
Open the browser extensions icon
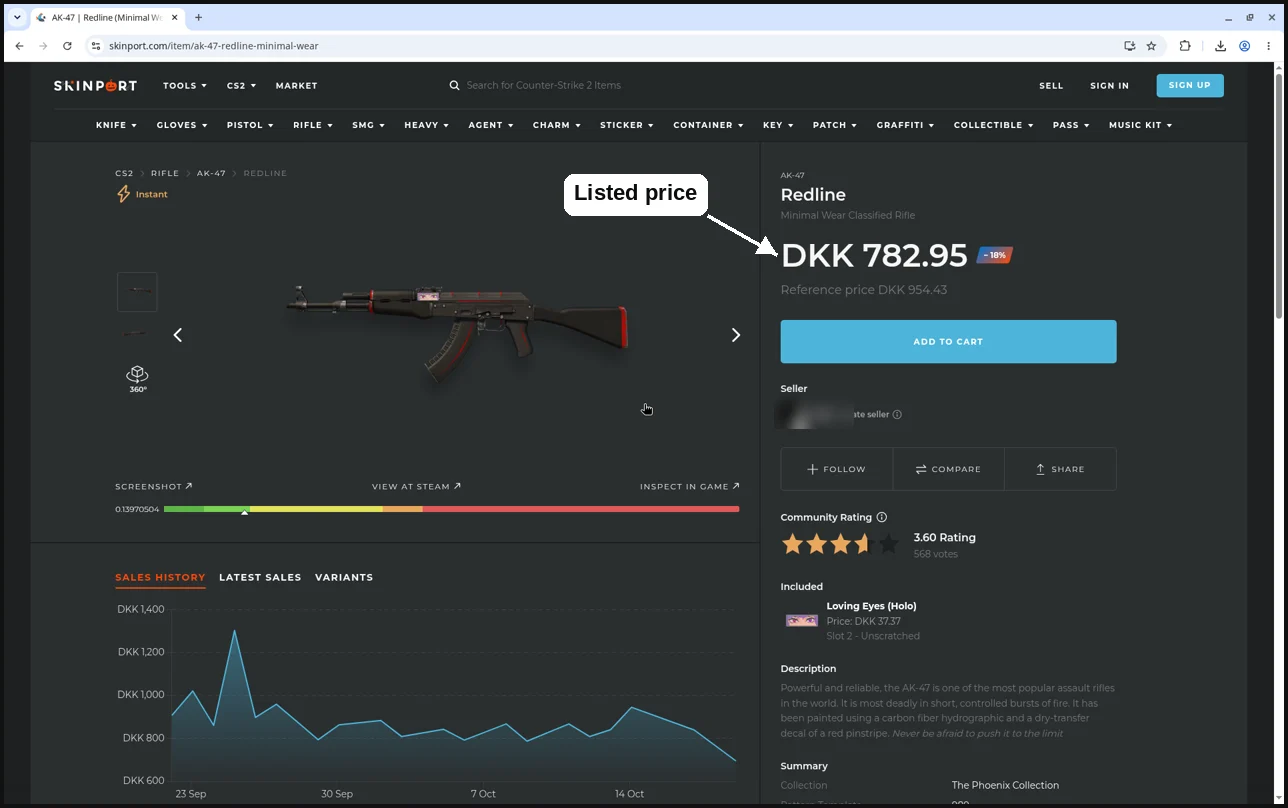click(1185, 46)
